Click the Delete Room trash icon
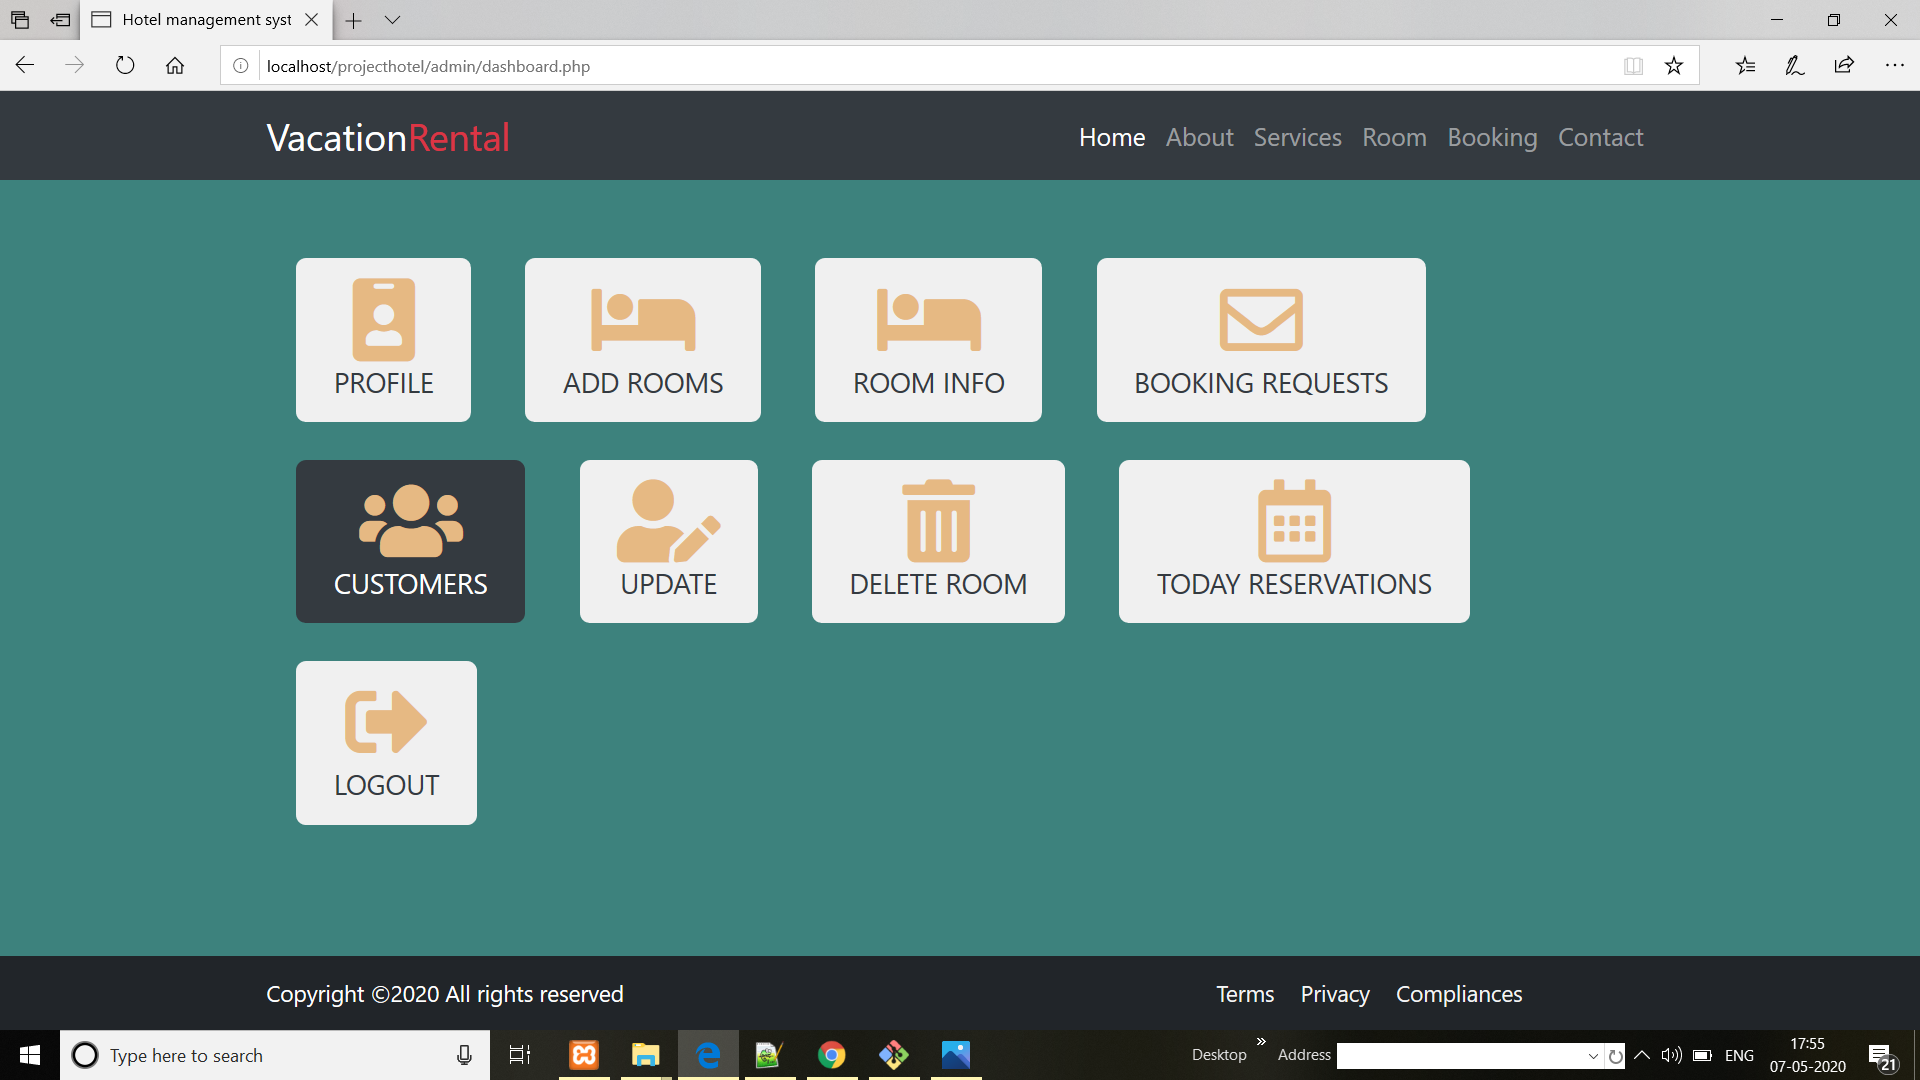 pos(938,518)
